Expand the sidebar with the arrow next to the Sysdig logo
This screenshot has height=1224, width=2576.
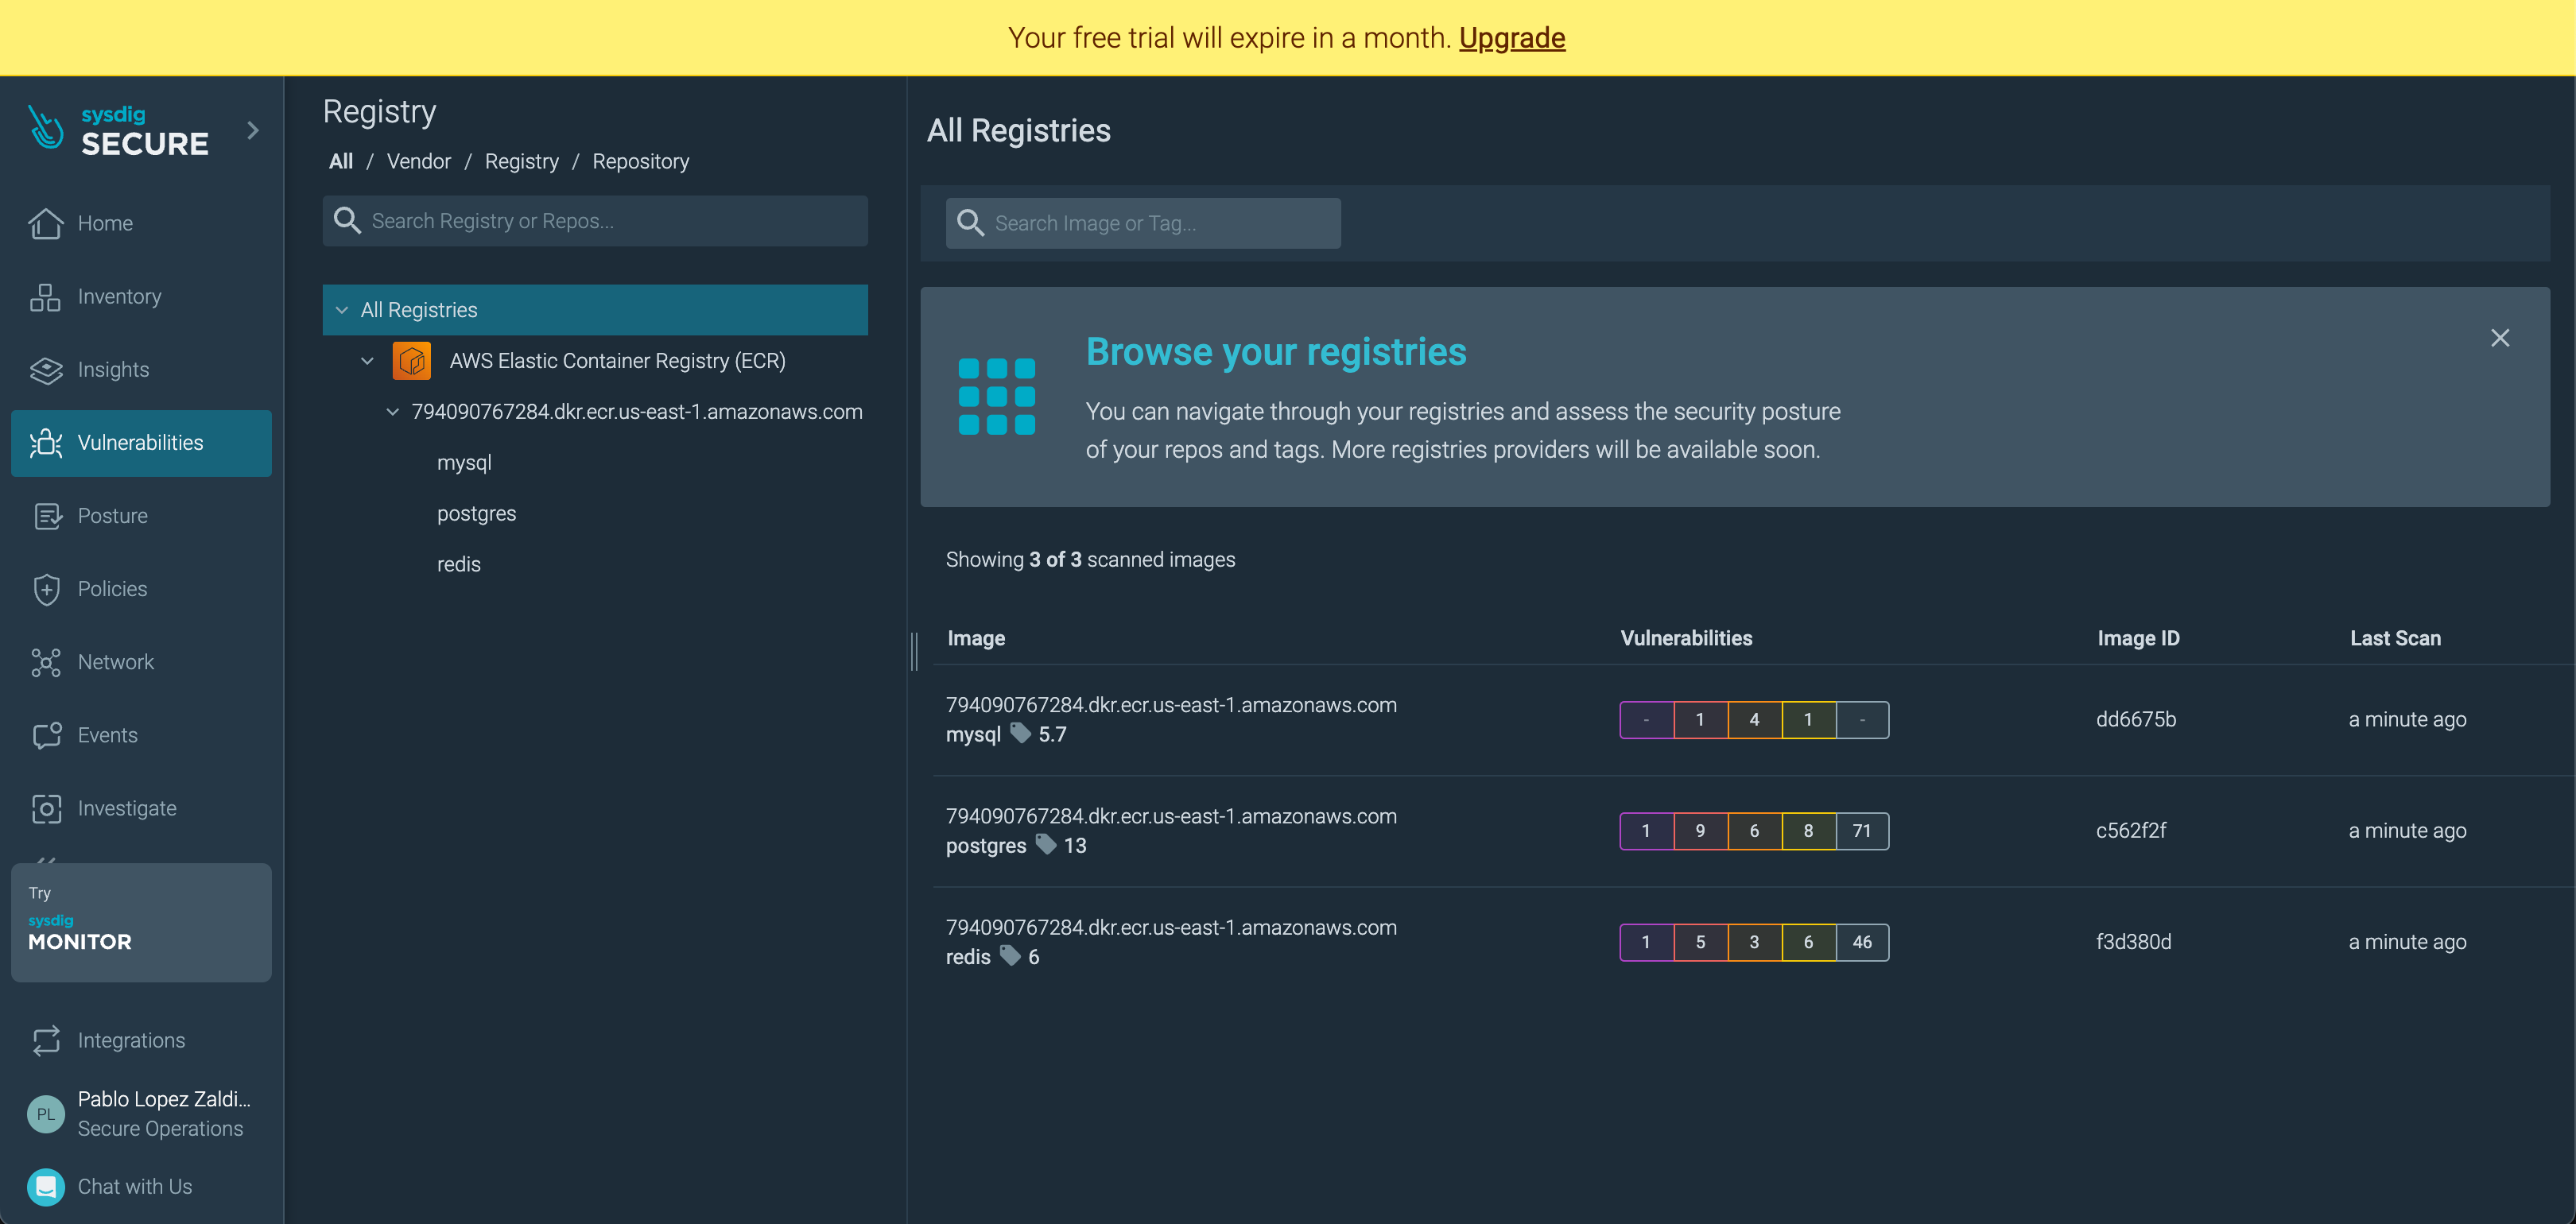pos(253,130)
